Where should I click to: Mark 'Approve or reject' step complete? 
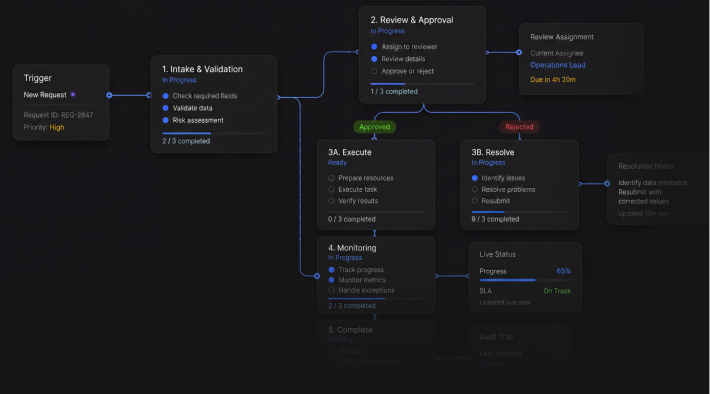tap(374, 71)
